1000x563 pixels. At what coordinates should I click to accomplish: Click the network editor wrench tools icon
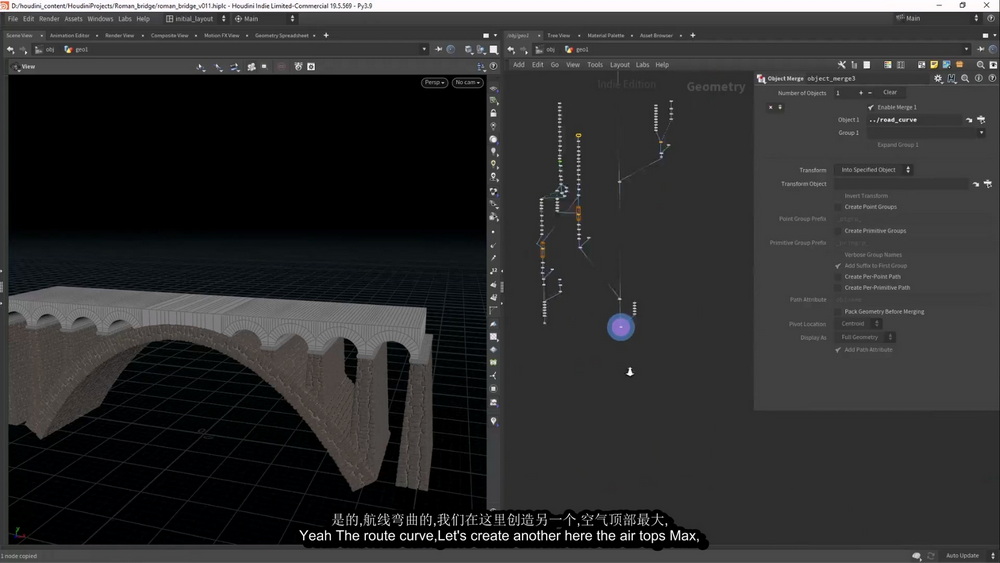pyautogui.click(x=841, y=64)
